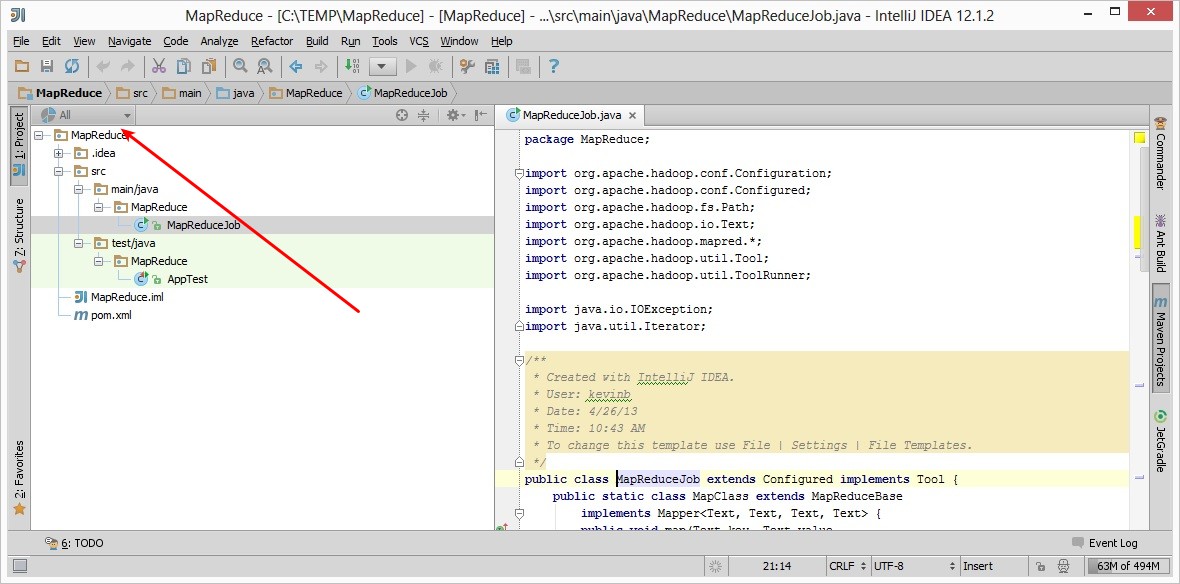
Task: Open the run configuration dropdown
Action: click(x=382, y=66)
